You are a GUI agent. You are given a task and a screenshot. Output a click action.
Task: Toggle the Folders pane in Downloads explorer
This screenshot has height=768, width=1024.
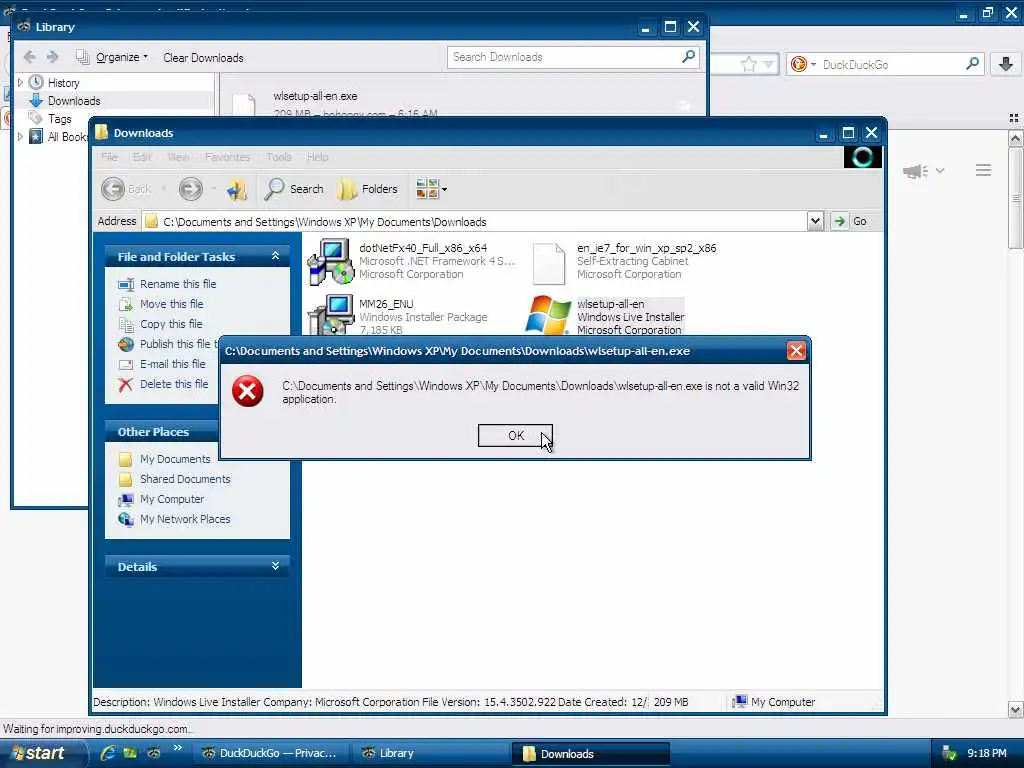pos(368,189)
